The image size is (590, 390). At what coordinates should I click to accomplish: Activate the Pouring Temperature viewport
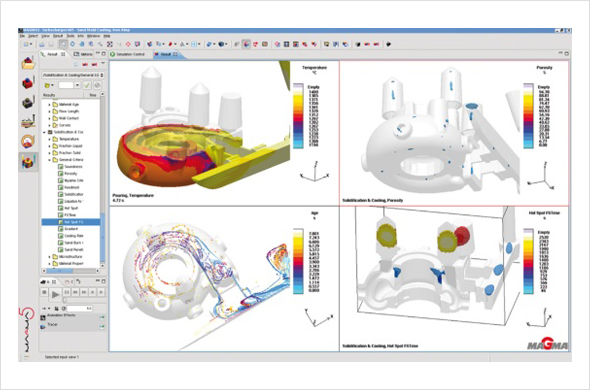[x=224, y=133]
